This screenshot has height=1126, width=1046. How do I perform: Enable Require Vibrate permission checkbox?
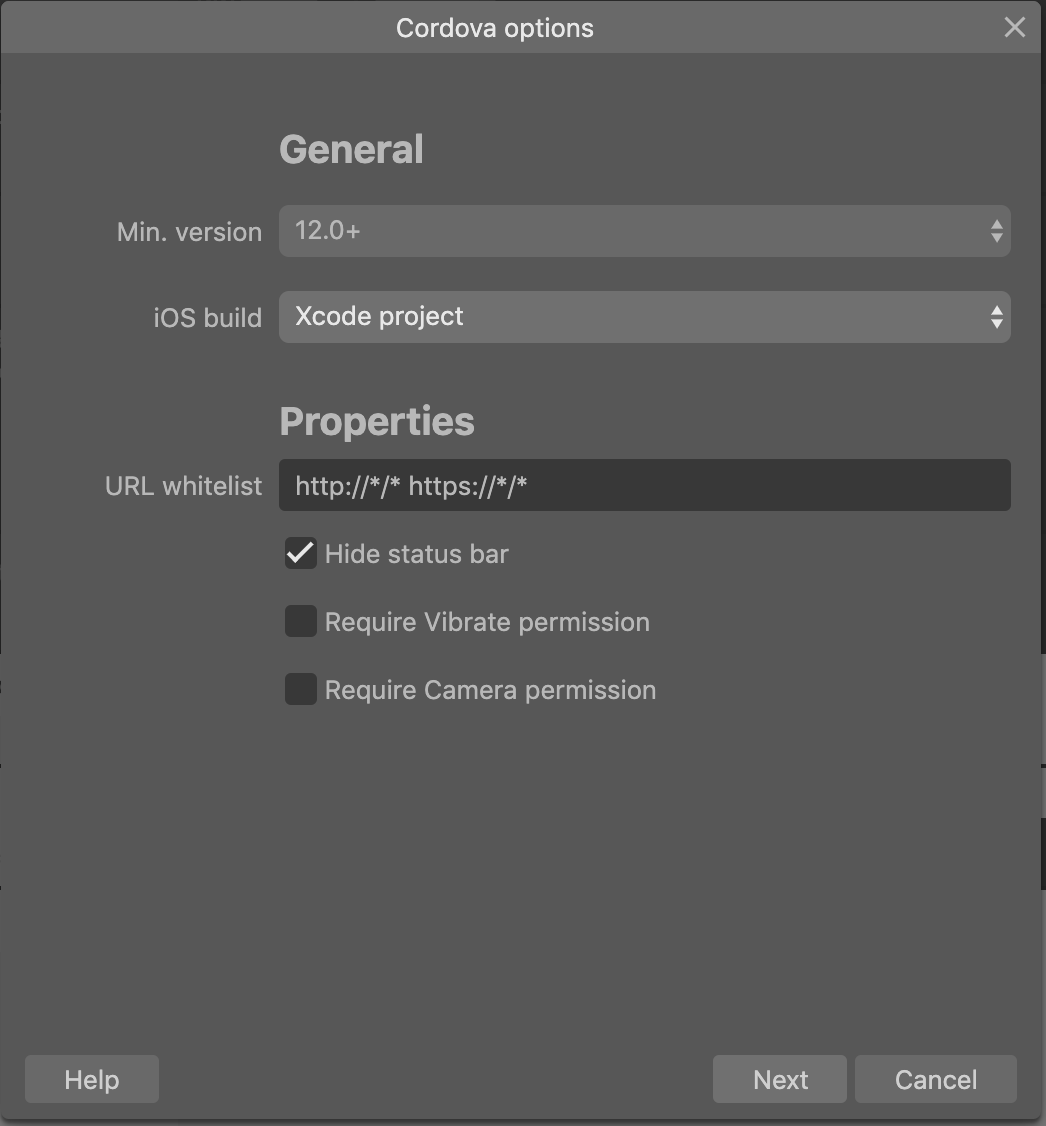[300, 622]
